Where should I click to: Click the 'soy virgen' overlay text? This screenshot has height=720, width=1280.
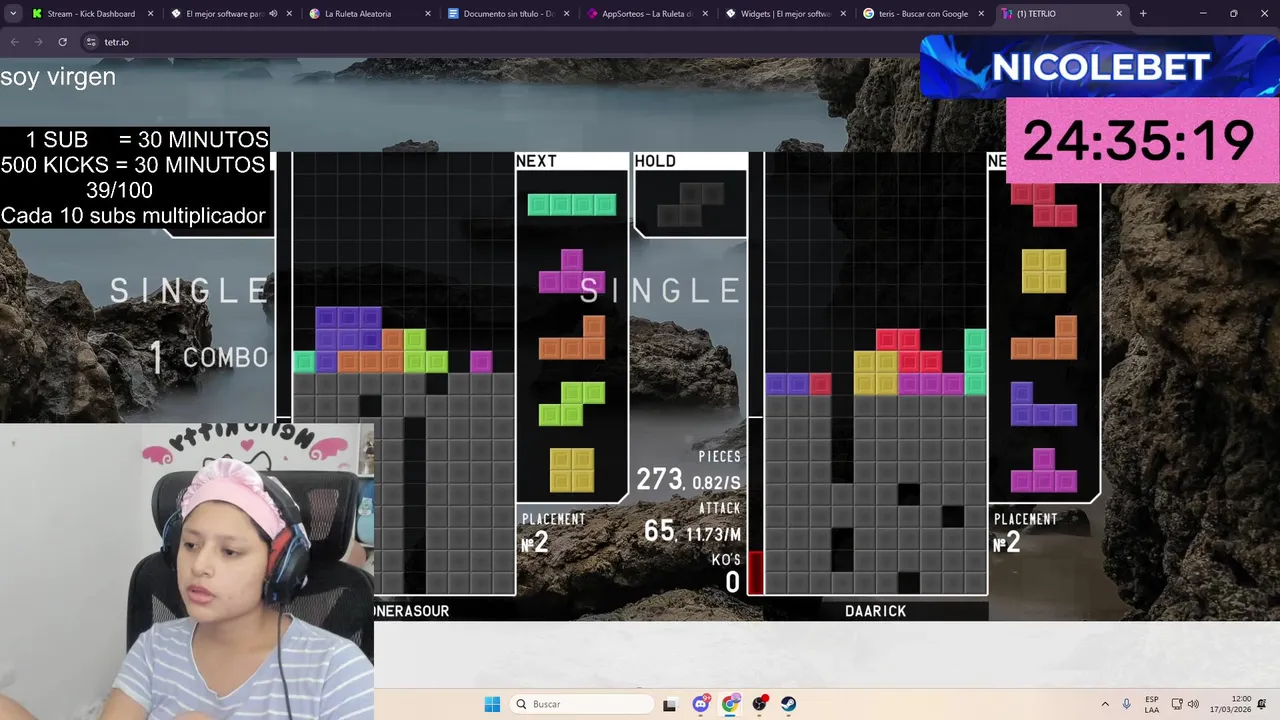[58, 77]
